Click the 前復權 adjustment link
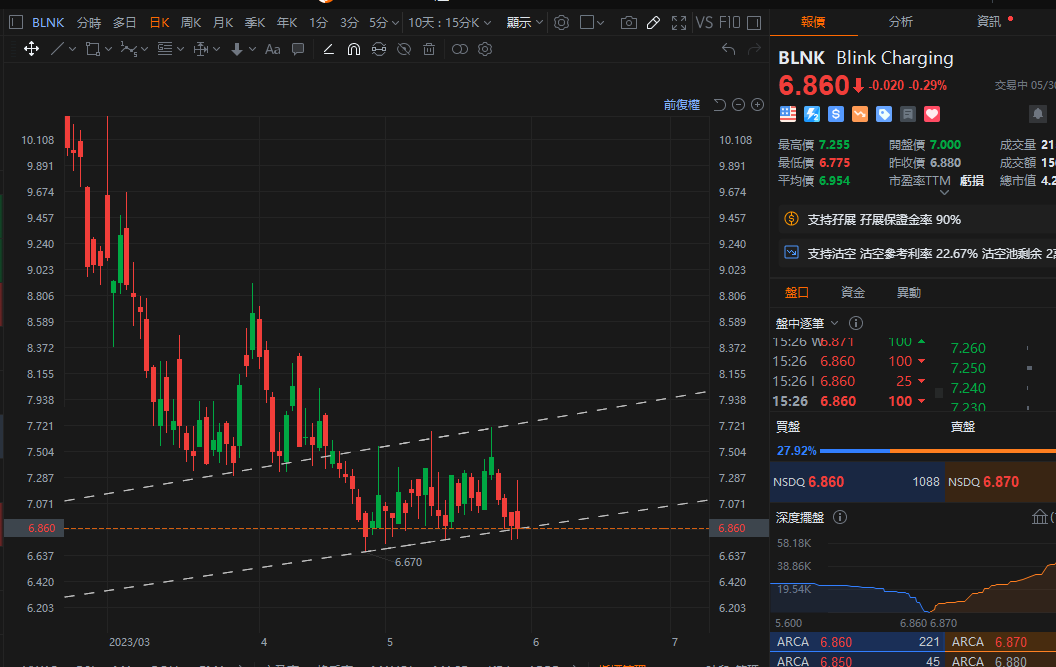 pyautogui.click(x=682, y=104)
